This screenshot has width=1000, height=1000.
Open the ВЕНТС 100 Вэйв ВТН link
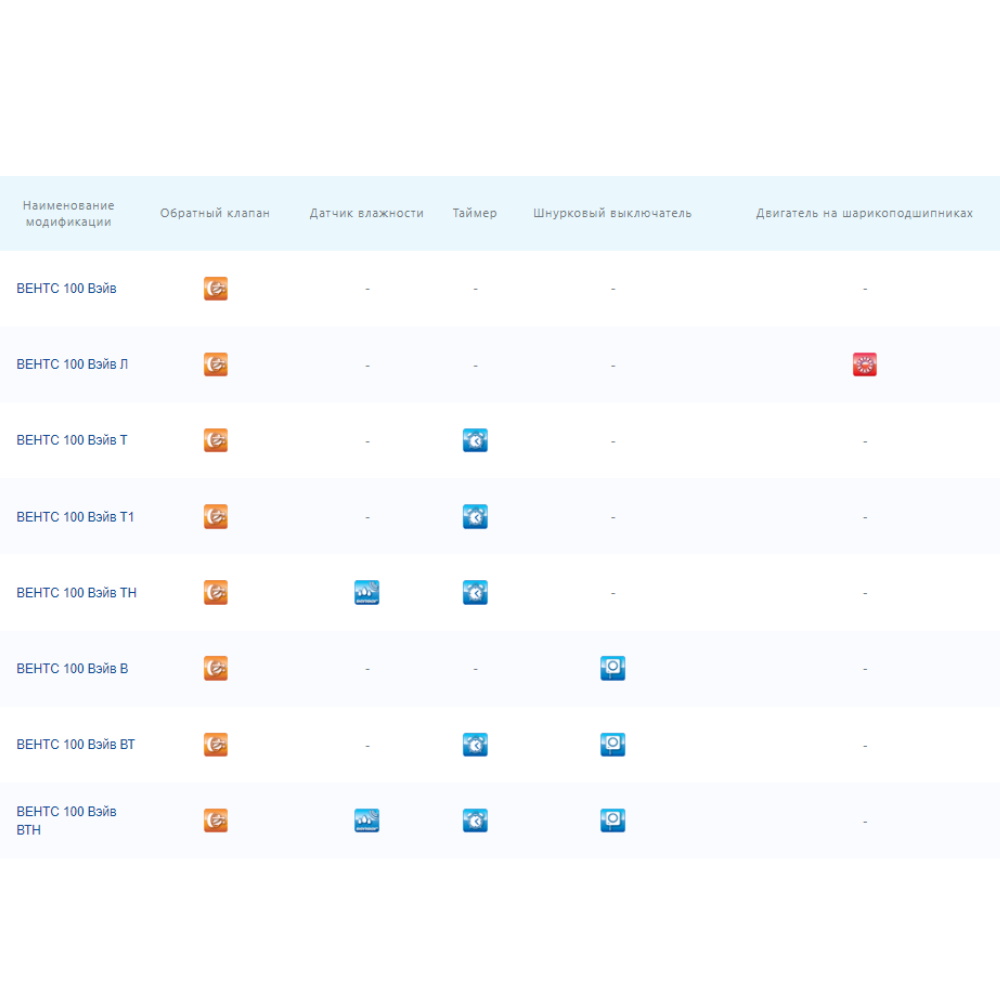66,820
